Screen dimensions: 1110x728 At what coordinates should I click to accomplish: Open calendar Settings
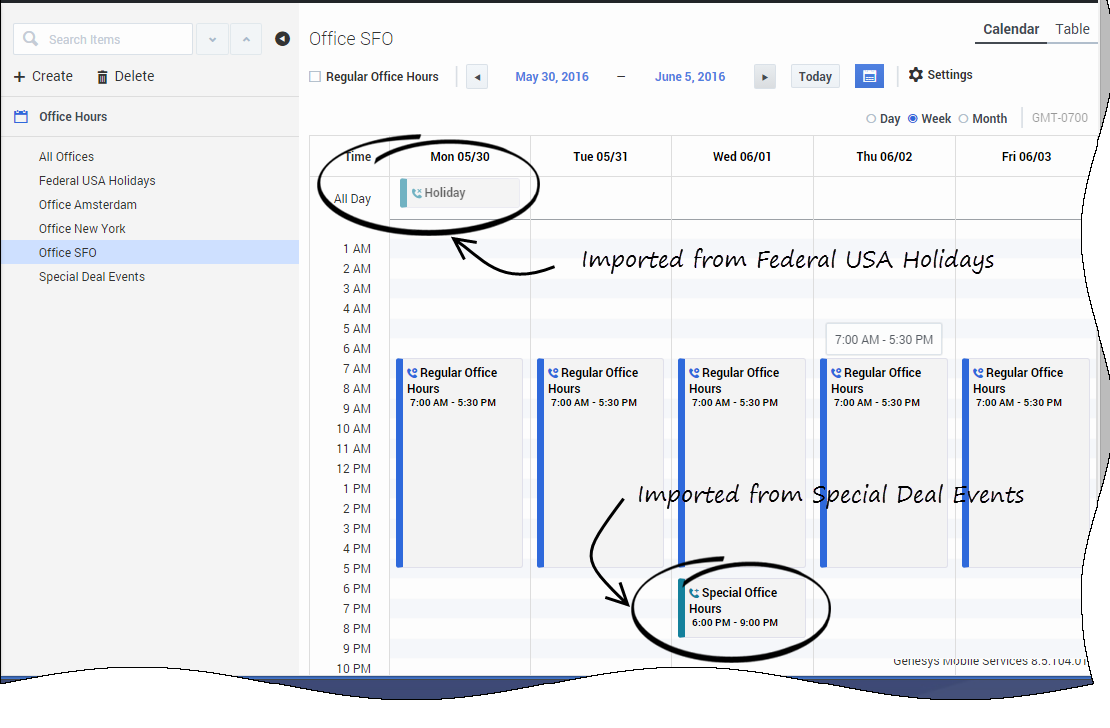point(941,74)
